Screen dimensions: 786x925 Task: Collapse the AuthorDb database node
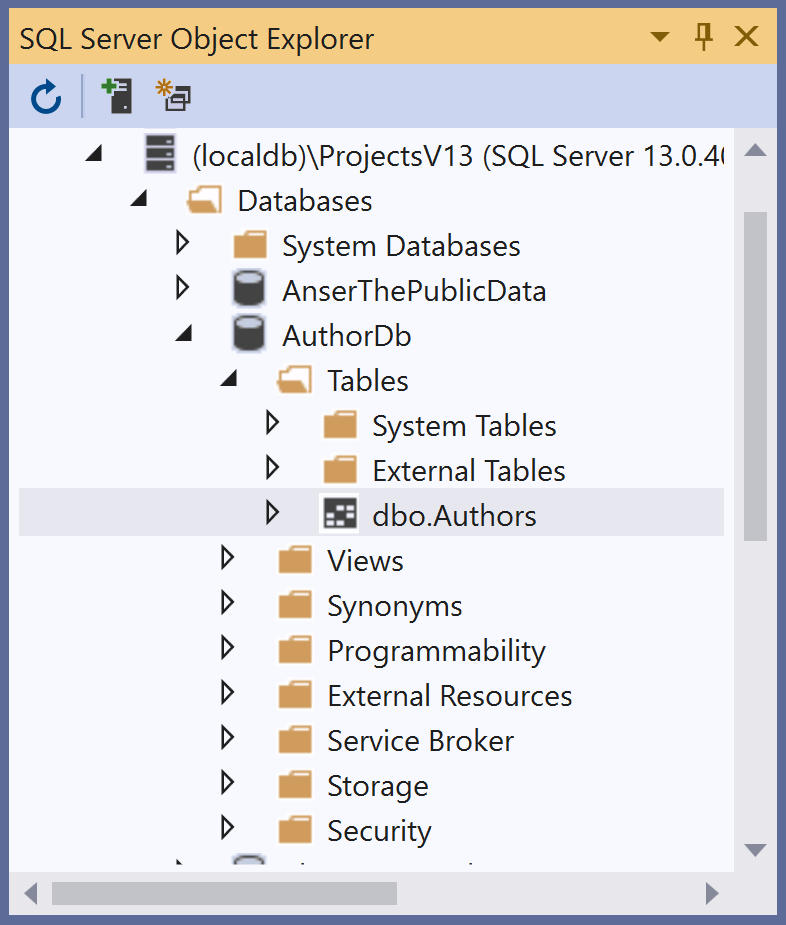coord(185,334)
